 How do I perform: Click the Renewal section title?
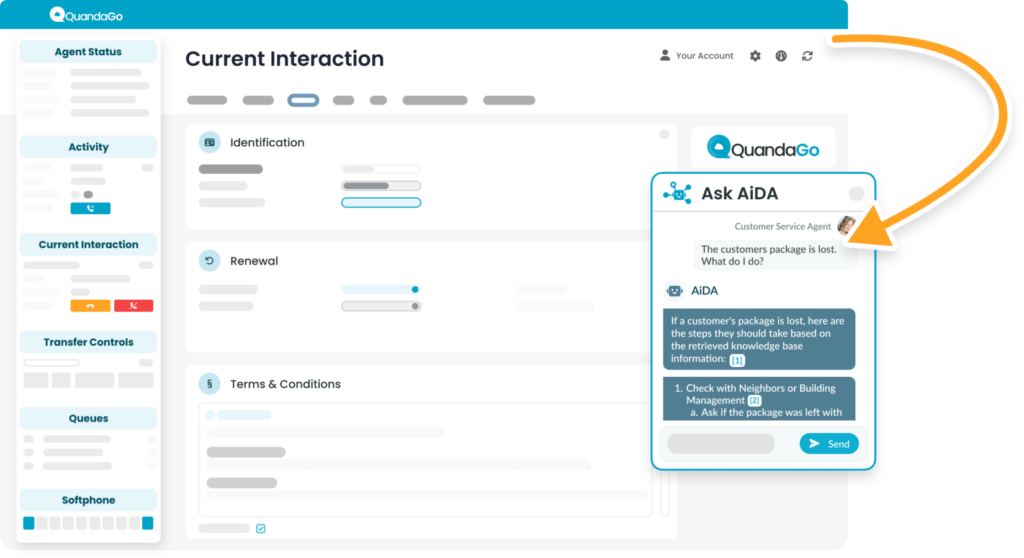click(254, 261)
